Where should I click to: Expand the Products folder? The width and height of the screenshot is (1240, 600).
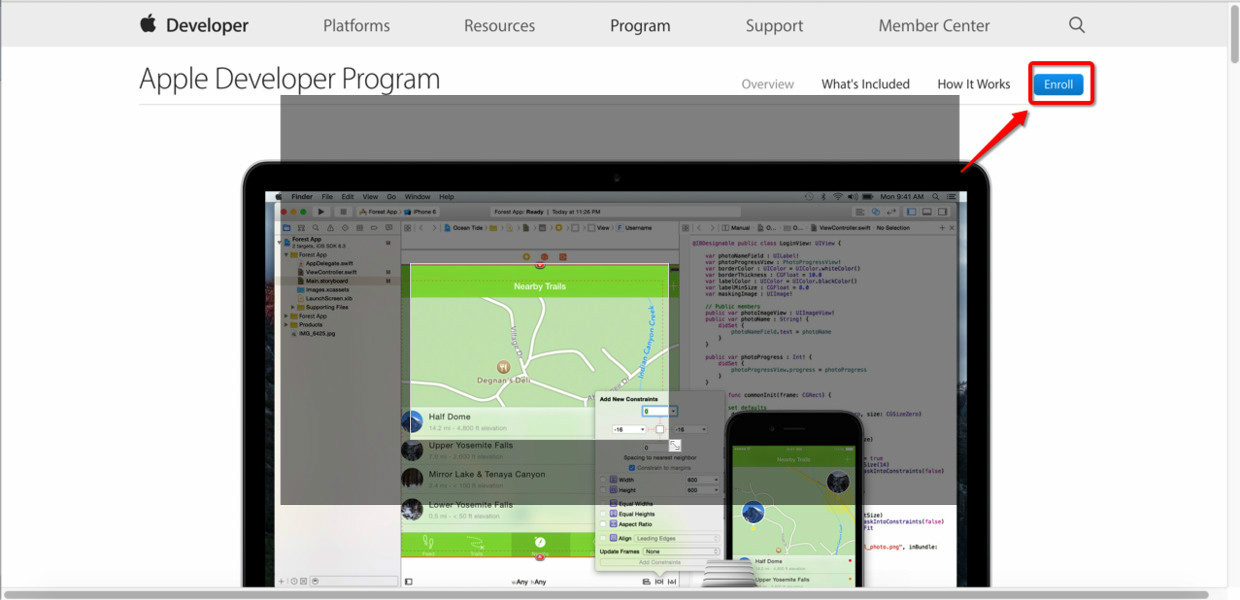point(286,325)
